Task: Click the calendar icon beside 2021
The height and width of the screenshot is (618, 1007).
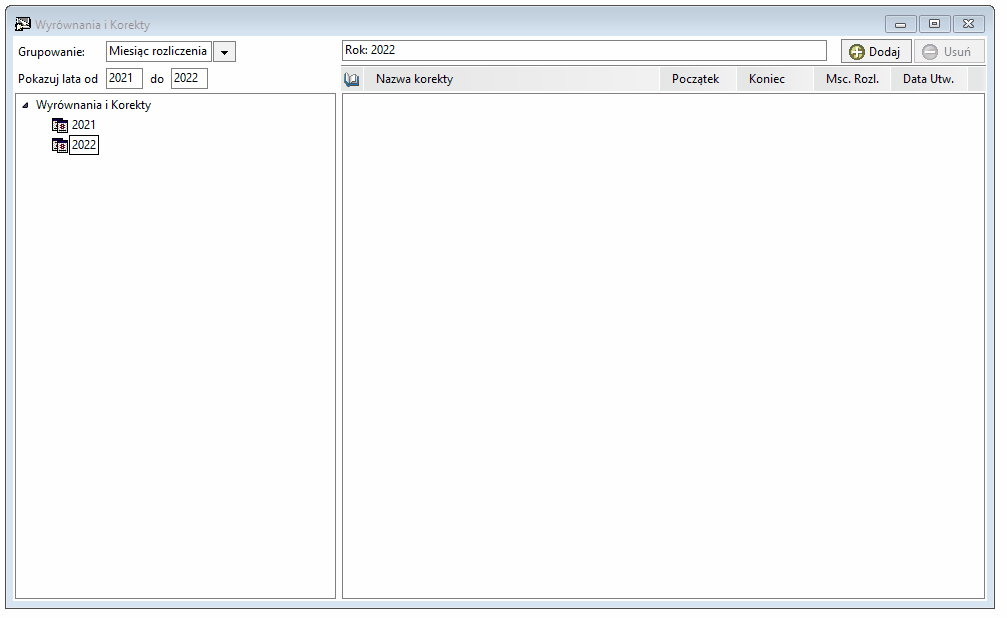Action: click(x=60, y=125)
